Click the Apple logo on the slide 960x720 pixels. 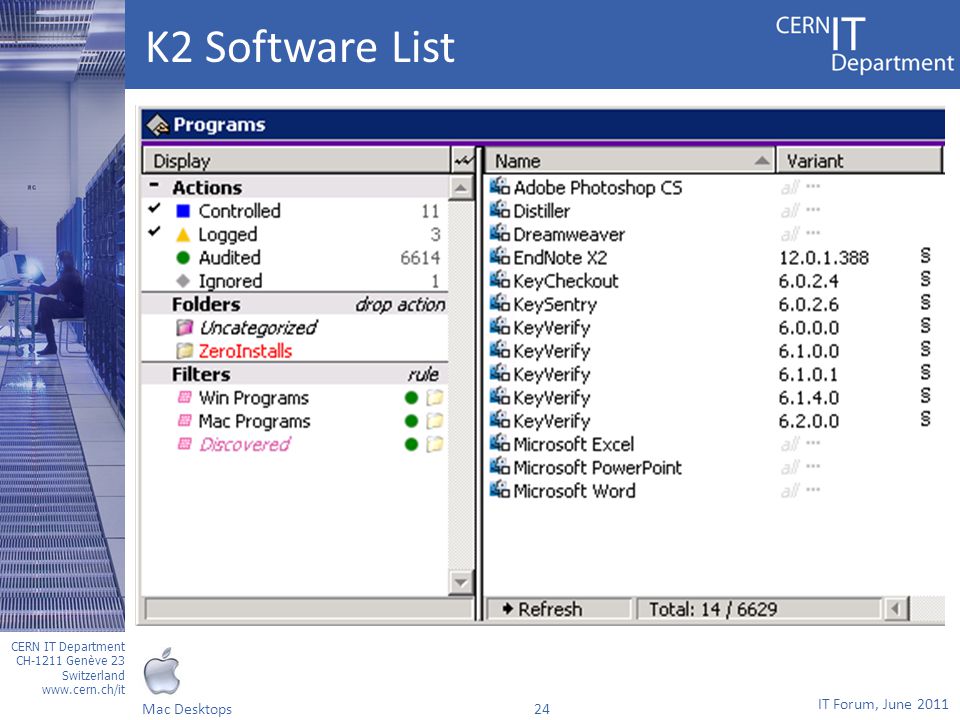(162, 672)
